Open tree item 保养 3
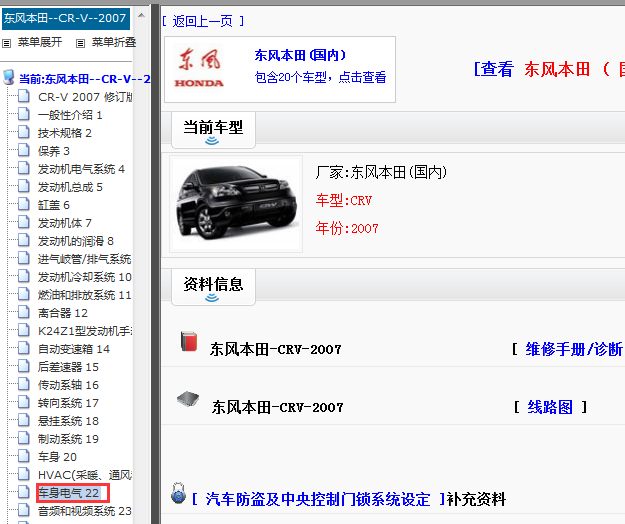 click(x=54, y=151)
